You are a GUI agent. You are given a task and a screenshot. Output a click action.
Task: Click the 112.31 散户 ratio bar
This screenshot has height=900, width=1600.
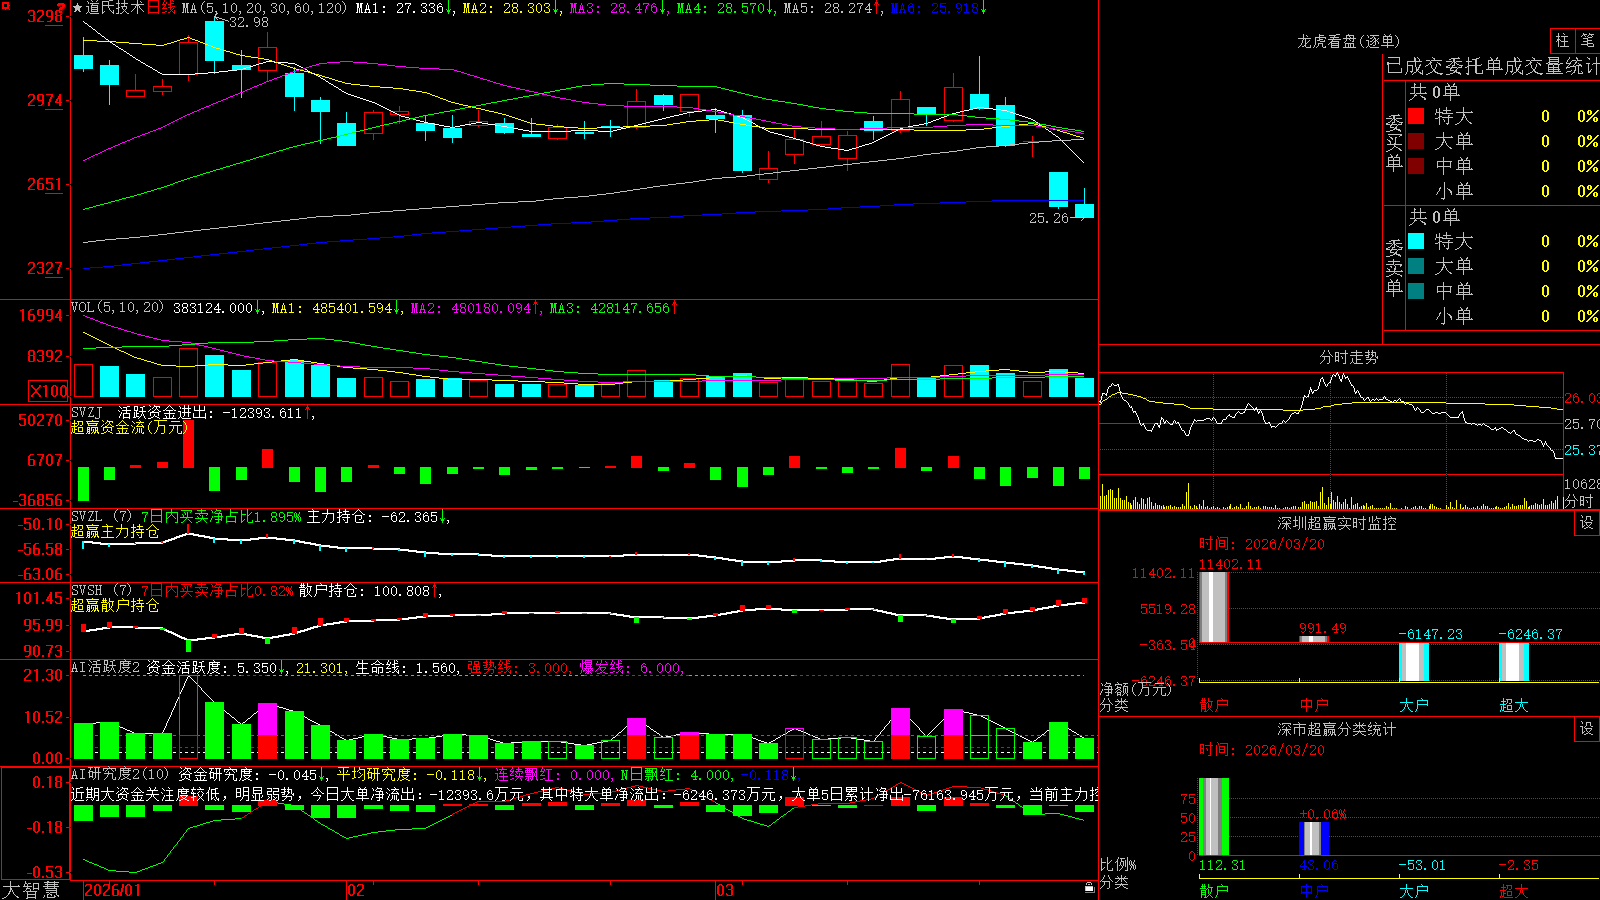coord(1213,816)
